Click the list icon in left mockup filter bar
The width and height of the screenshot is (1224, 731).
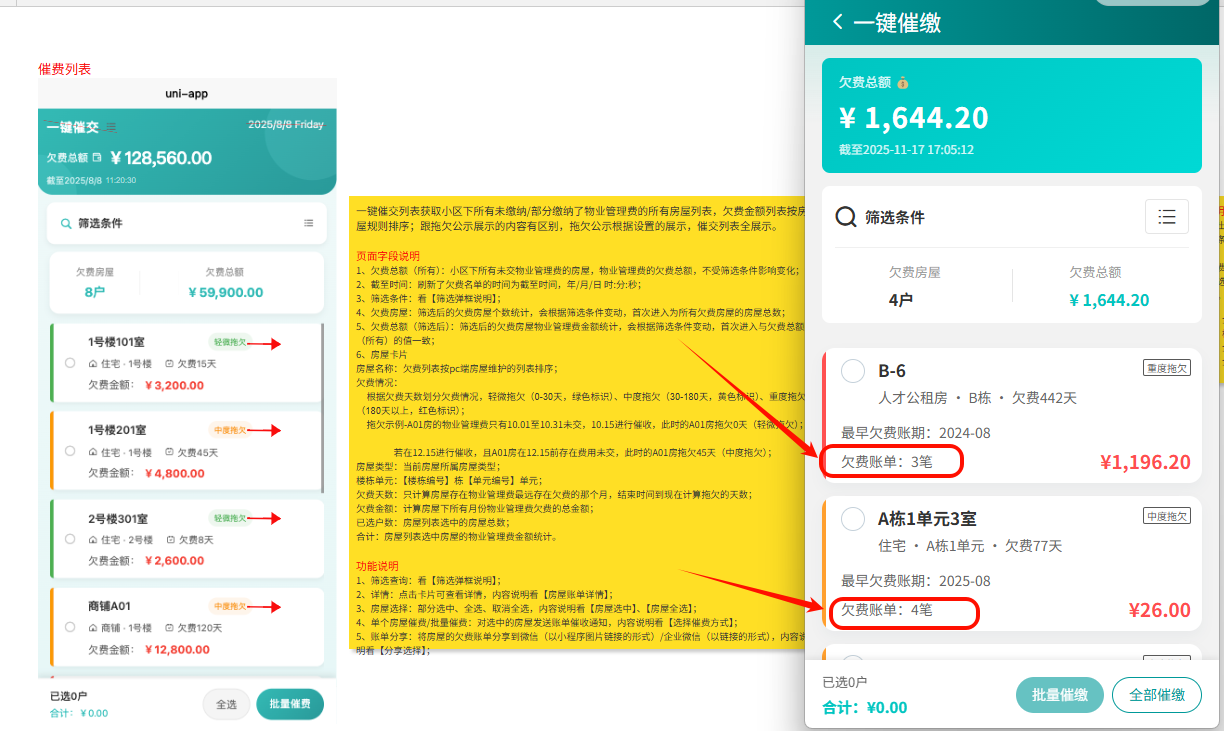click(x=308, y=223)
